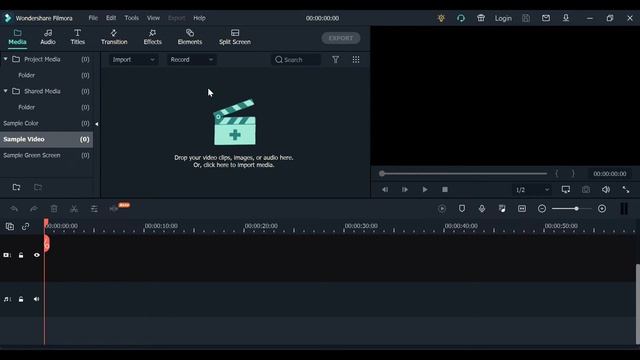Open the Titles tab
The width and height of the screenshot is (640, 360).
click(x=77, y=37)
